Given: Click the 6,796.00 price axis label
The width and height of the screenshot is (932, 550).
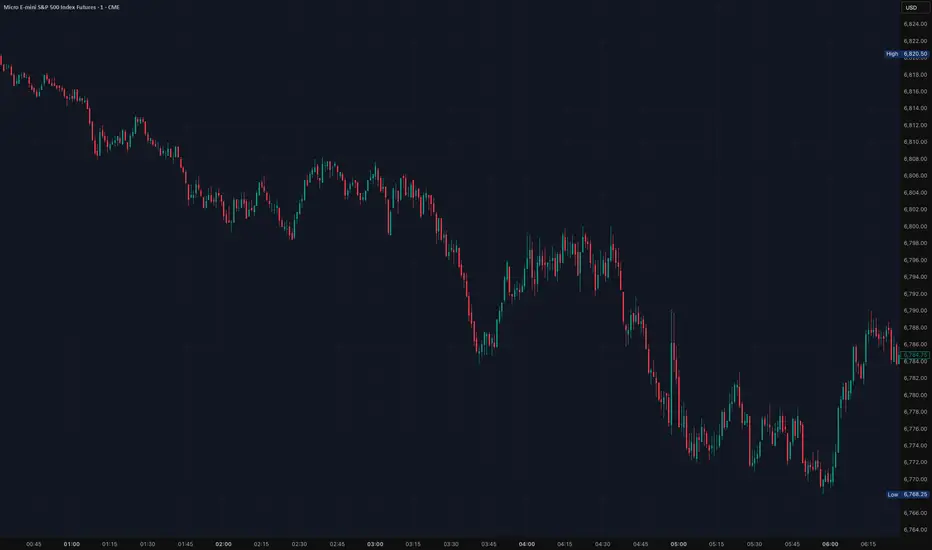Looking at the screenshot, I should [915, 260].
